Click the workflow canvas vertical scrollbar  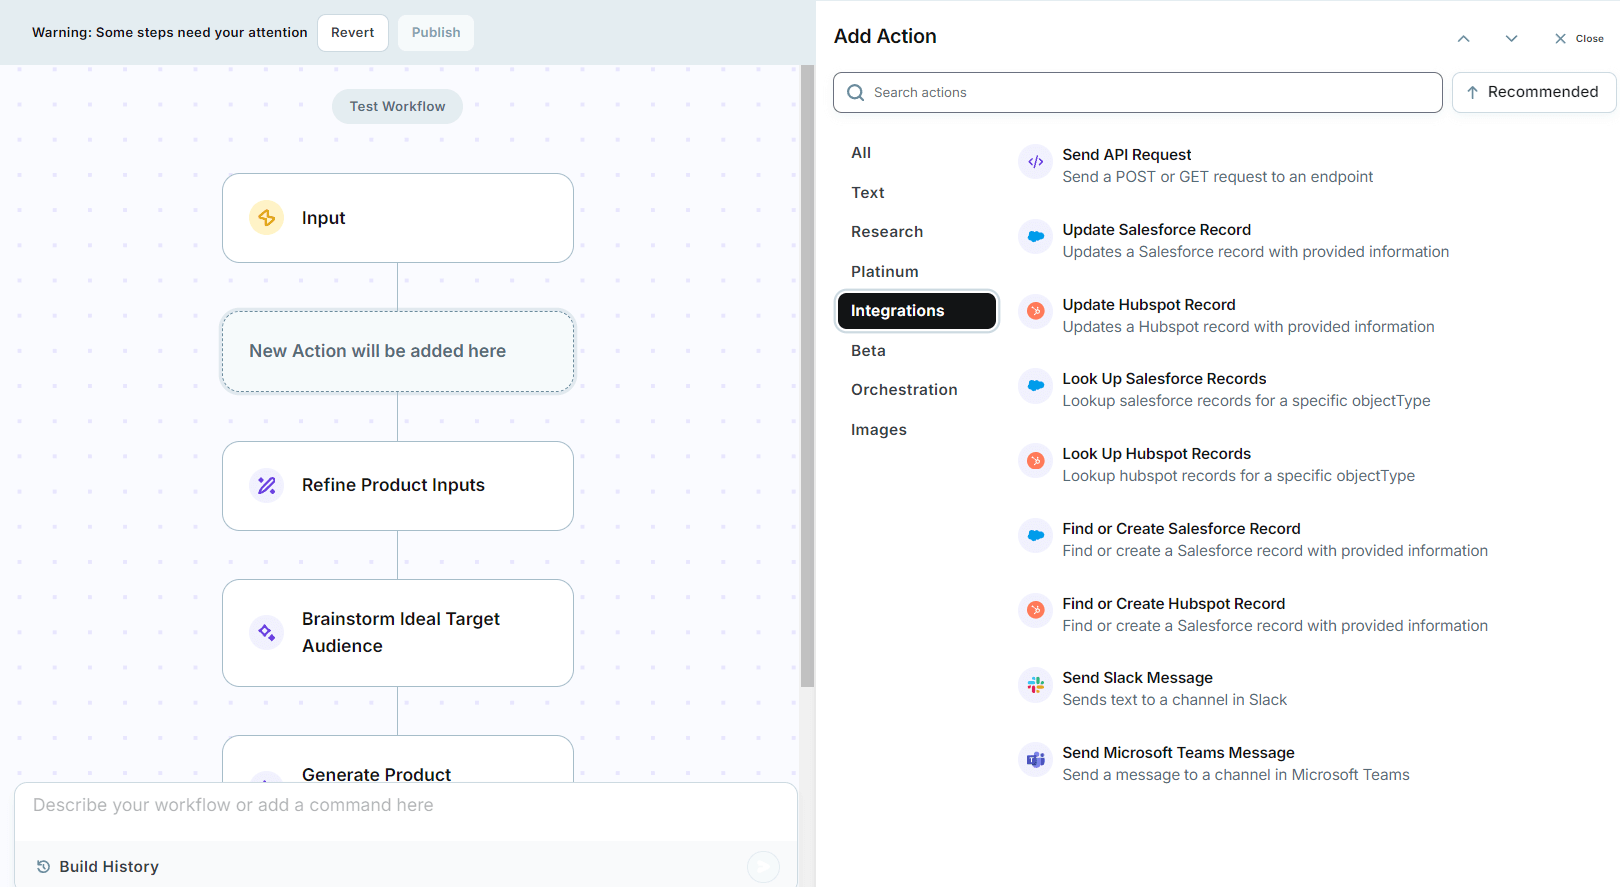click(807, 376)
